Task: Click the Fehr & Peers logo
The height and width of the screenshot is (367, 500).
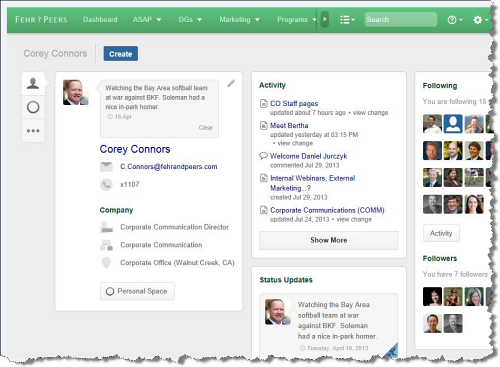Action: coord(41,20)
